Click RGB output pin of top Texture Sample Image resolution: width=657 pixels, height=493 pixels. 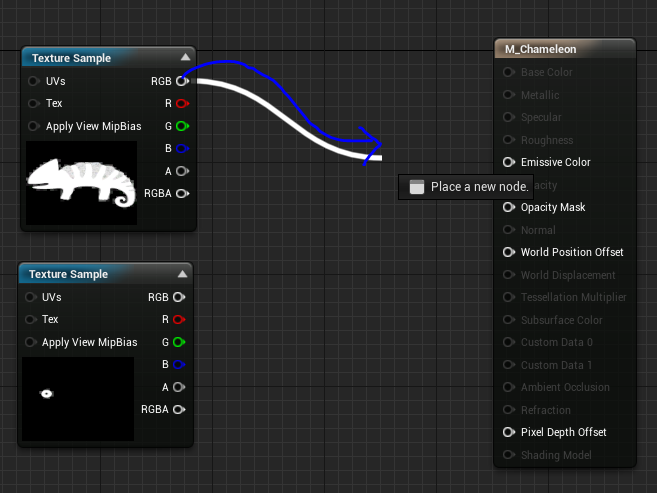(182, 81)
